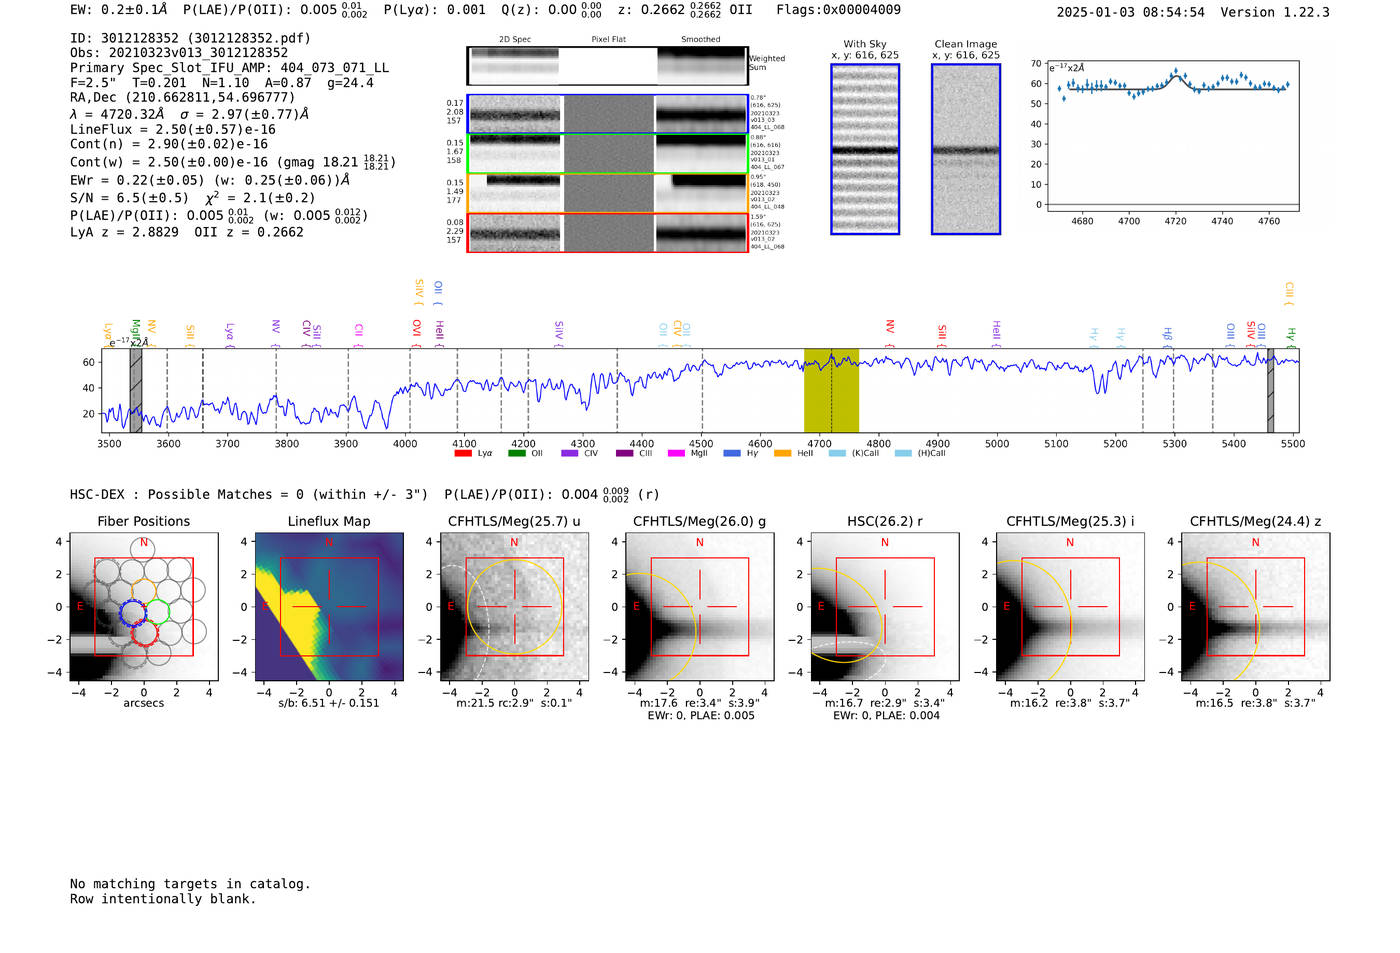Click the (K)CaII legend swatch
This screenshot has height=953, width=1400.
(837, 453)
